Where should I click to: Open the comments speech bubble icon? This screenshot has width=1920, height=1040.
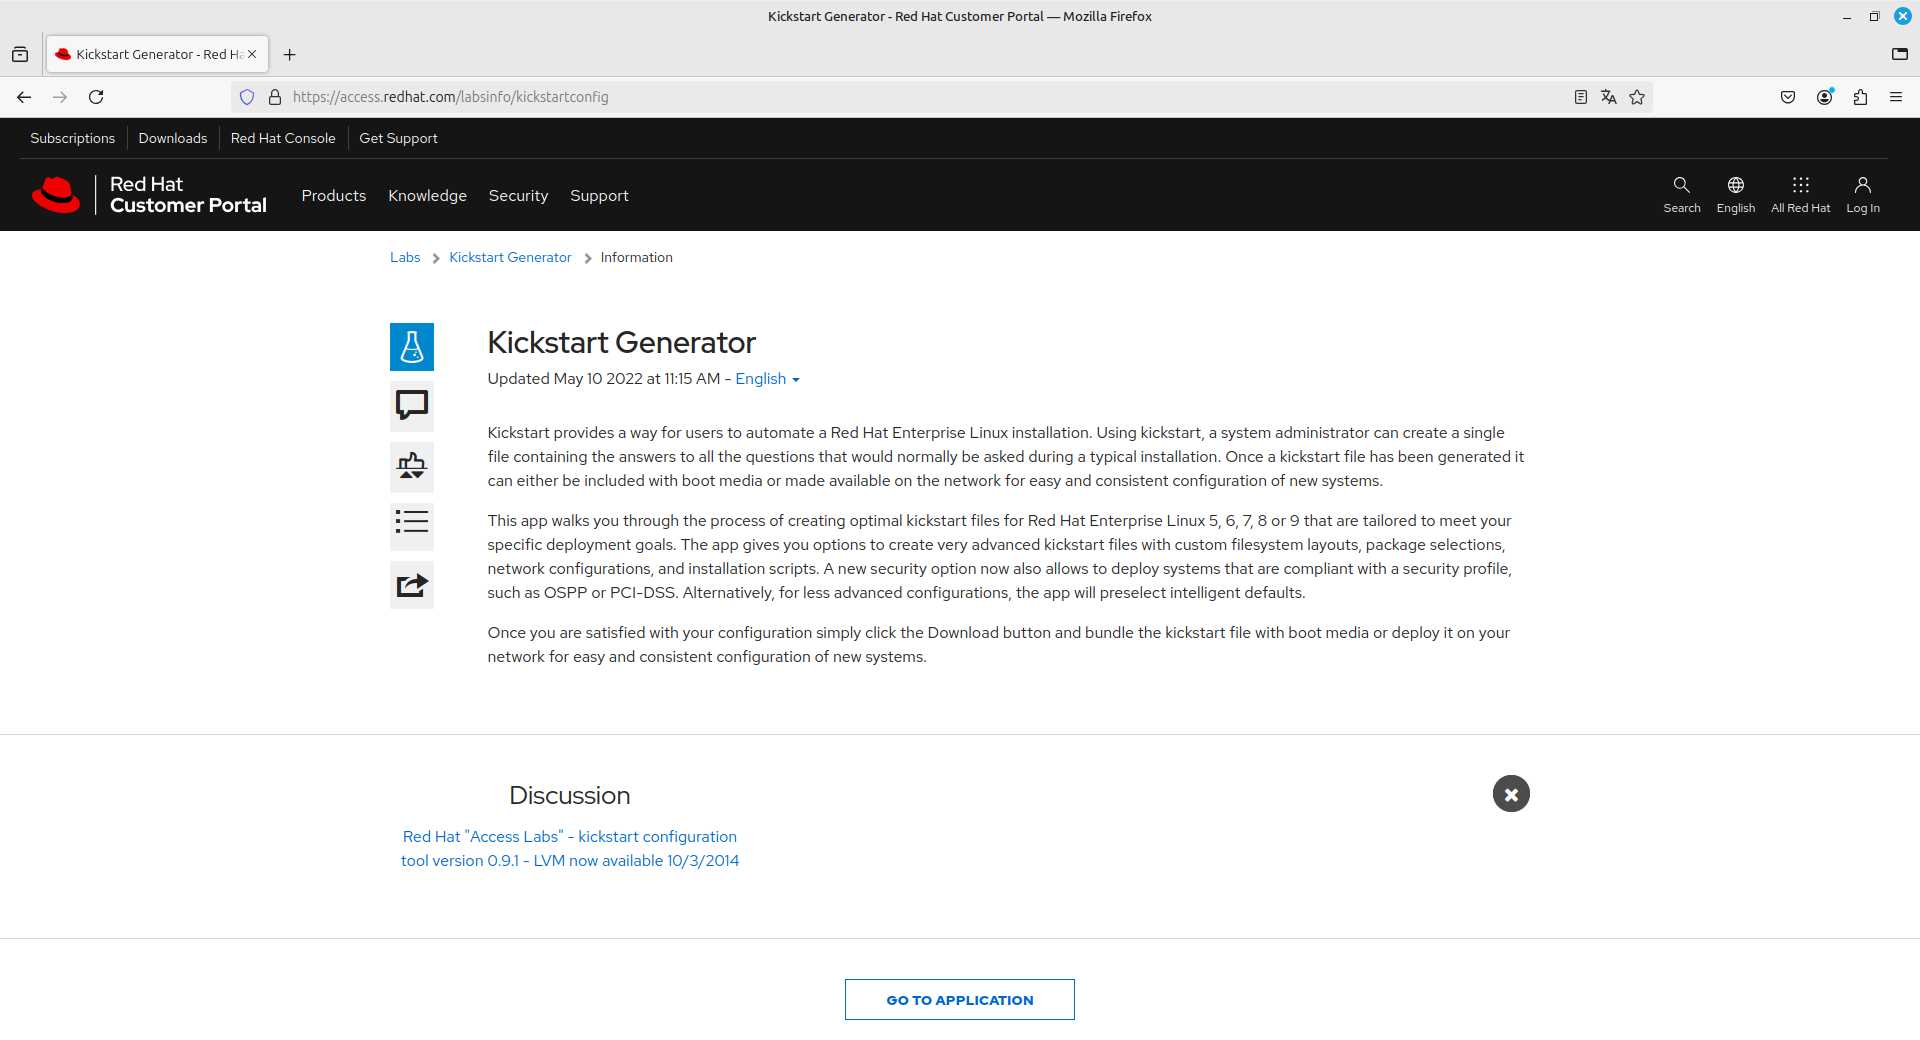[412, 406]
